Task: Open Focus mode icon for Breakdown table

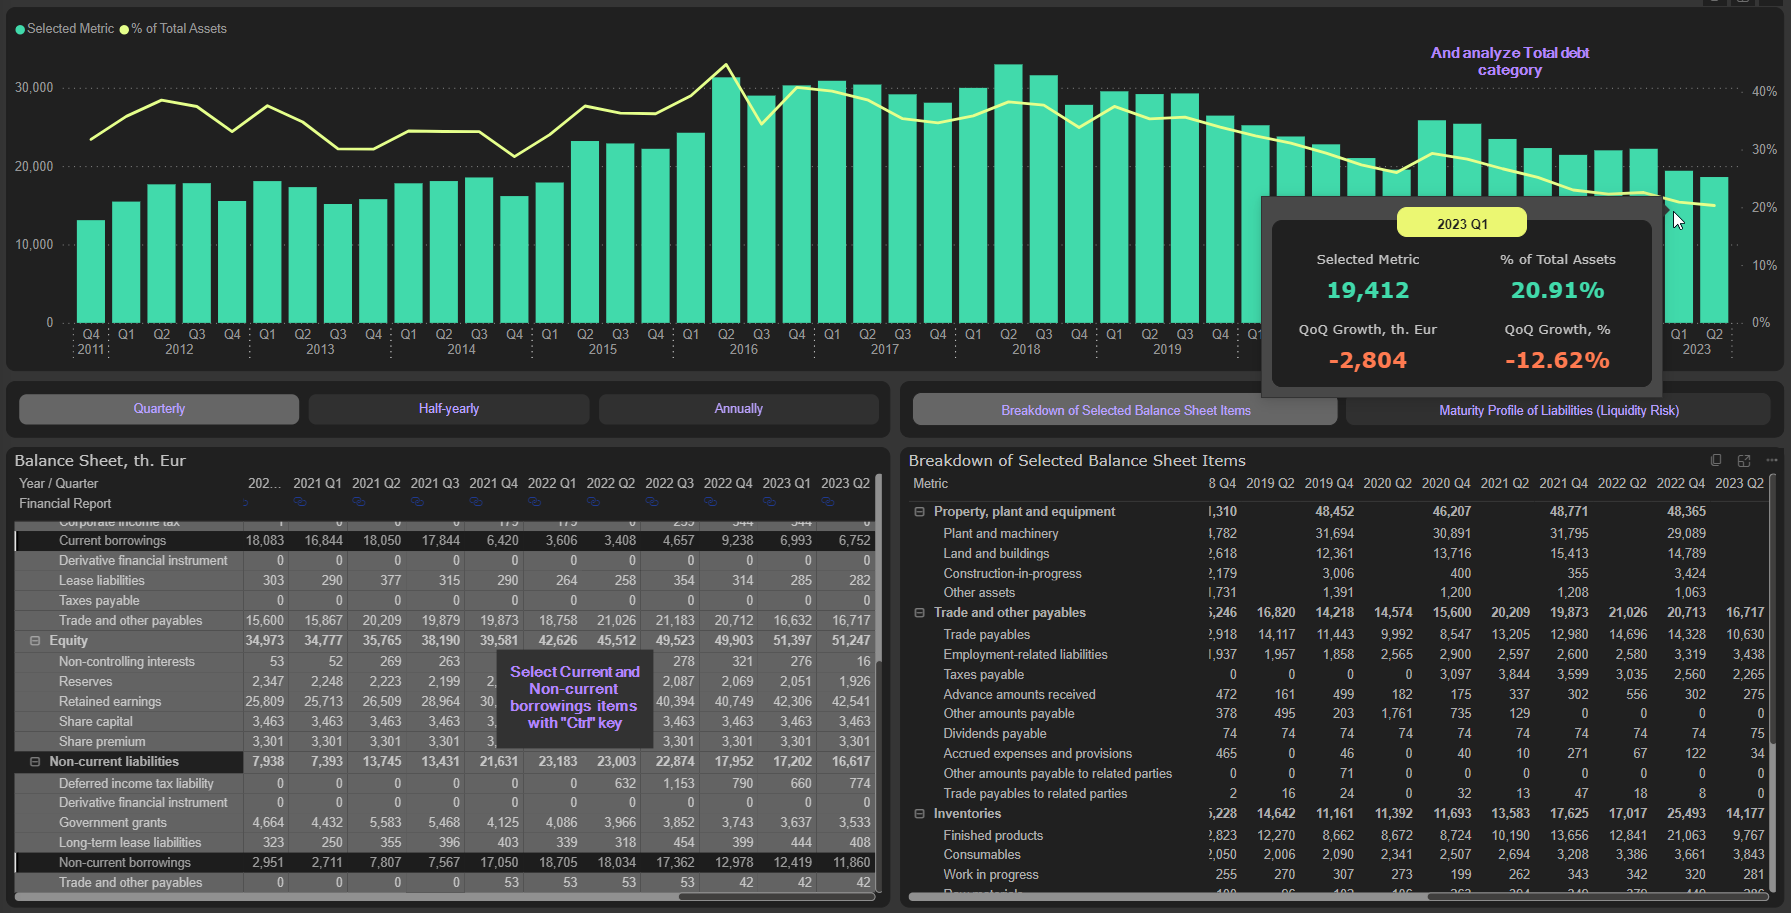Action: click(1744, 460)
